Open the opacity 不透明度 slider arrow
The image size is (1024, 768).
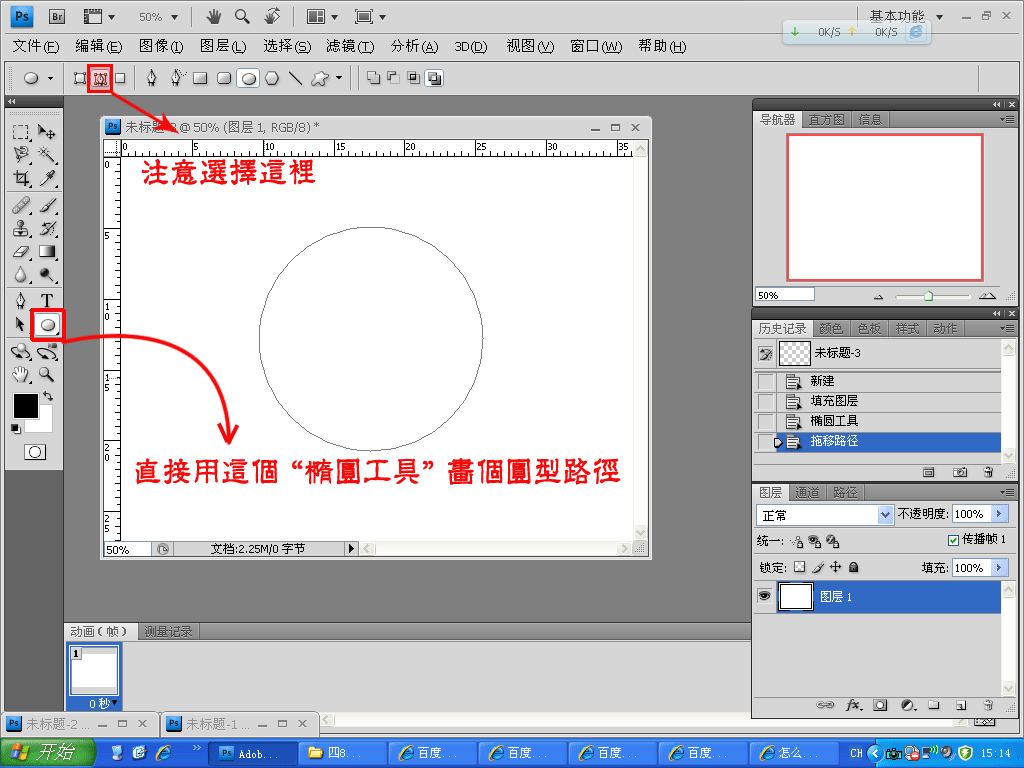click(x=999, y=514)
